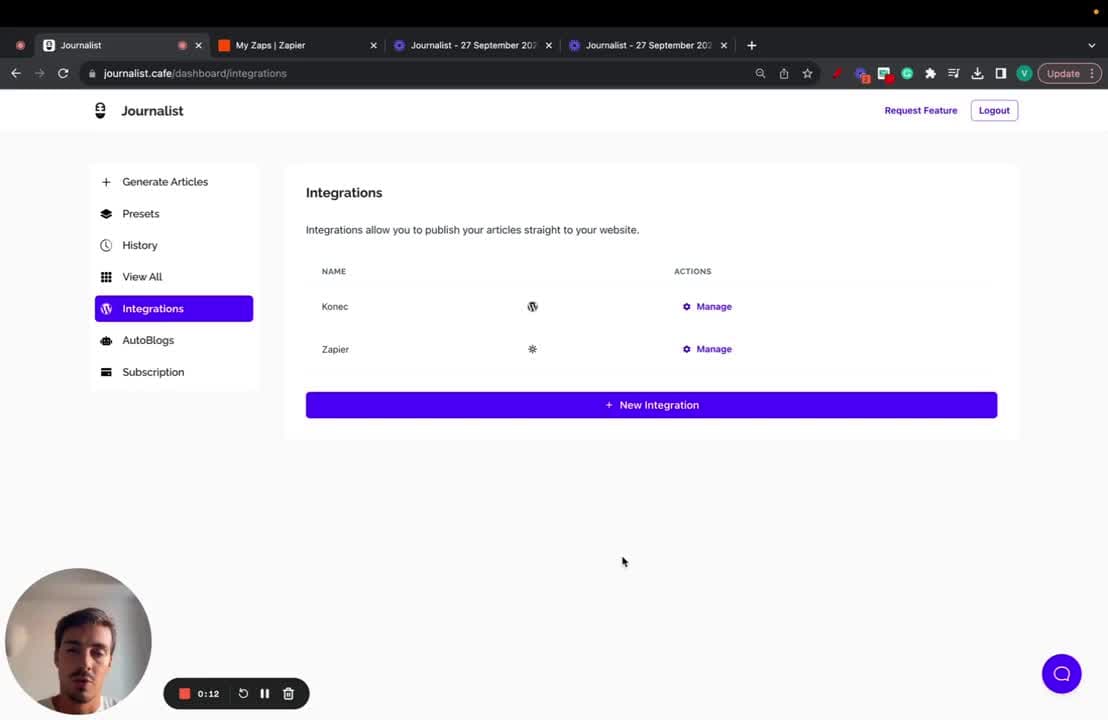This screenshot has width=1108, height=720.
Task: Click the AutoBlogs globe icon
Action: pyautogui.click(x=106, y=340)
